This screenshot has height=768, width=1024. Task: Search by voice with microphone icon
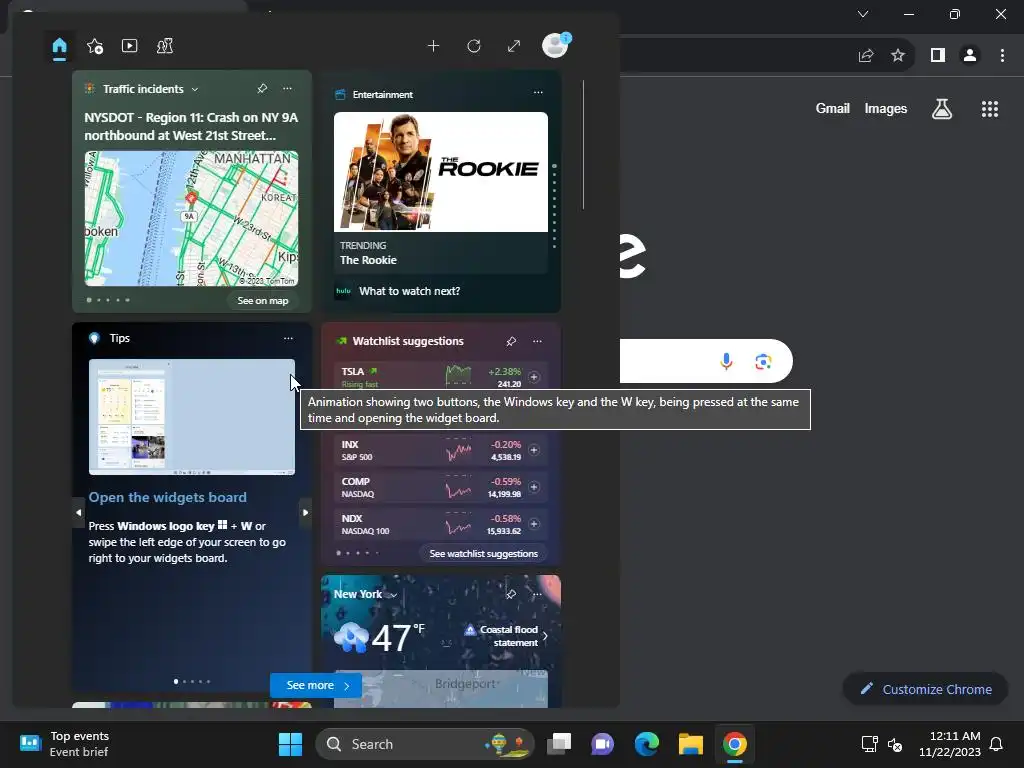click(726, 361)
